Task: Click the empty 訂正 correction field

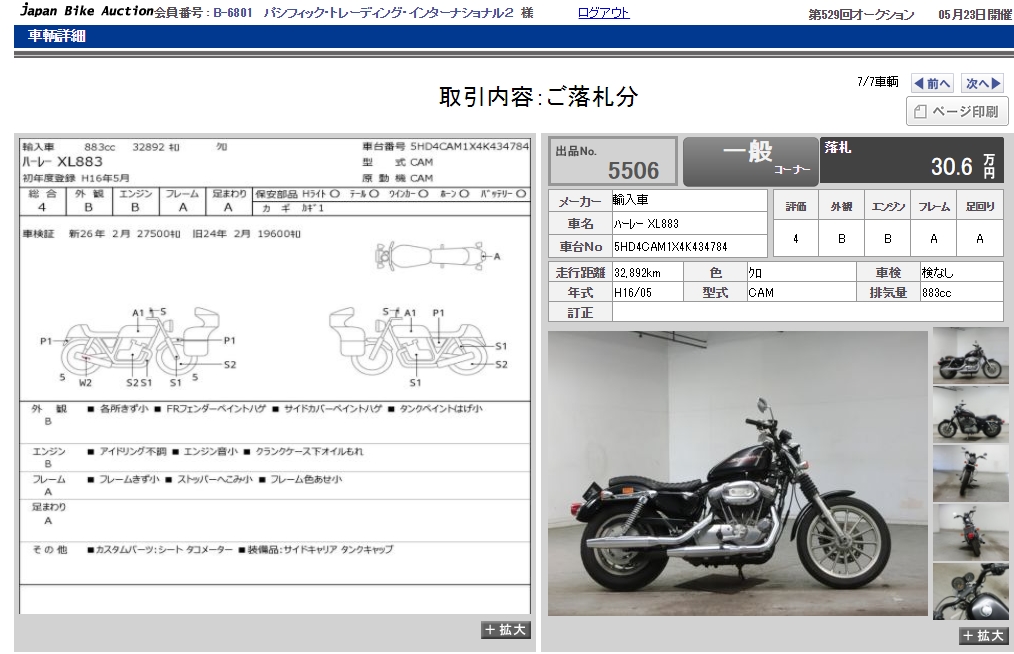Action: 807,312
